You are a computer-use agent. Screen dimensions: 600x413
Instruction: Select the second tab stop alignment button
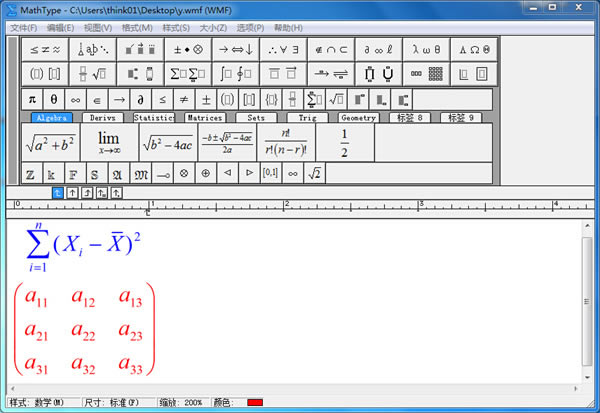click(72, 192)
